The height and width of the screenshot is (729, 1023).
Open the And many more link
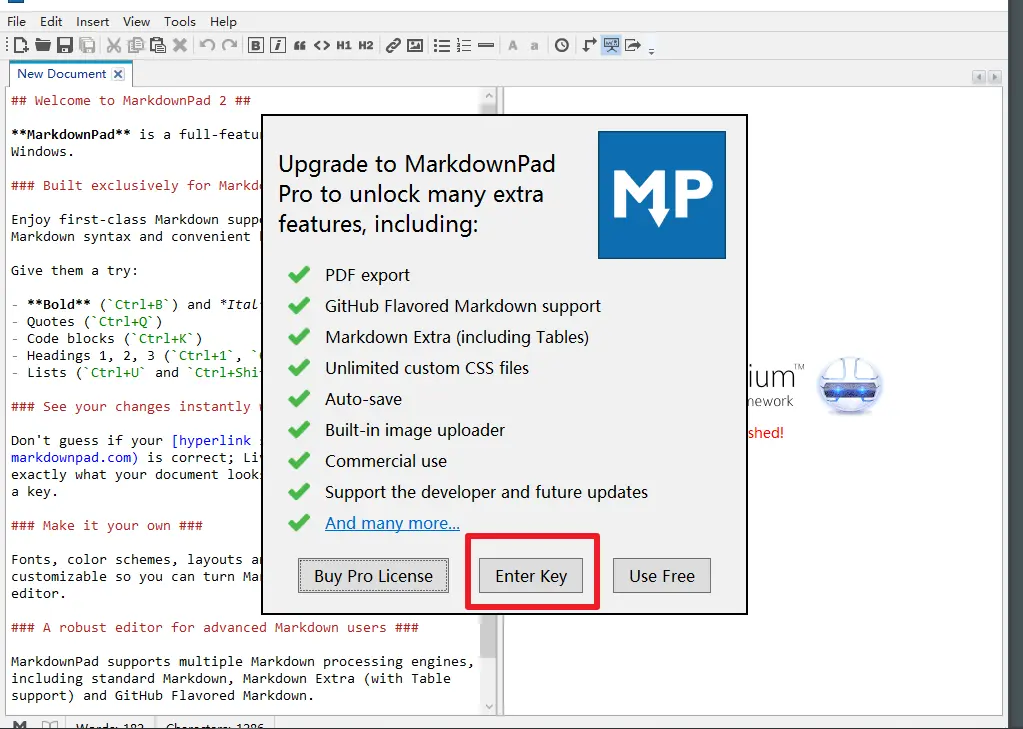point(392,523)
